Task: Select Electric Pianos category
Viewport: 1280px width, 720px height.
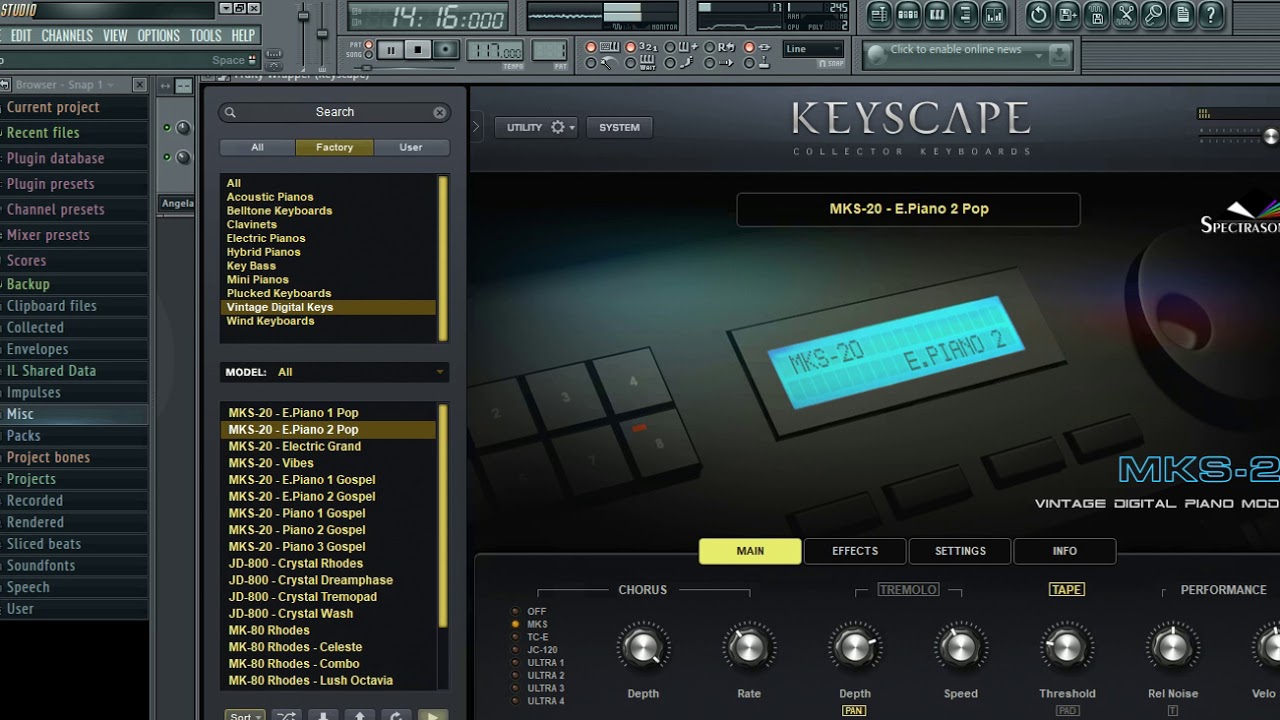Action: point(266,238)
